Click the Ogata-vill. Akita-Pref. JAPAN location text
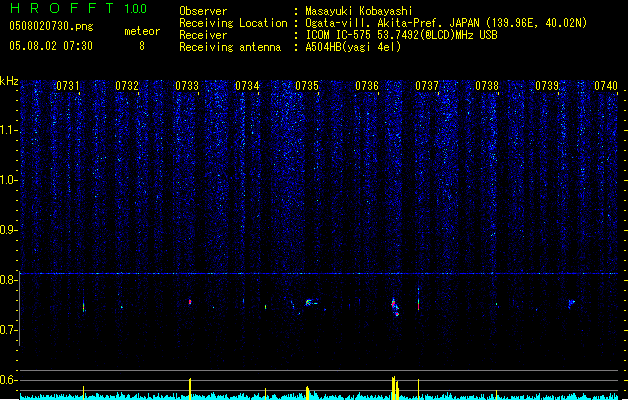629x400 pixels. (x=446, y=23)
